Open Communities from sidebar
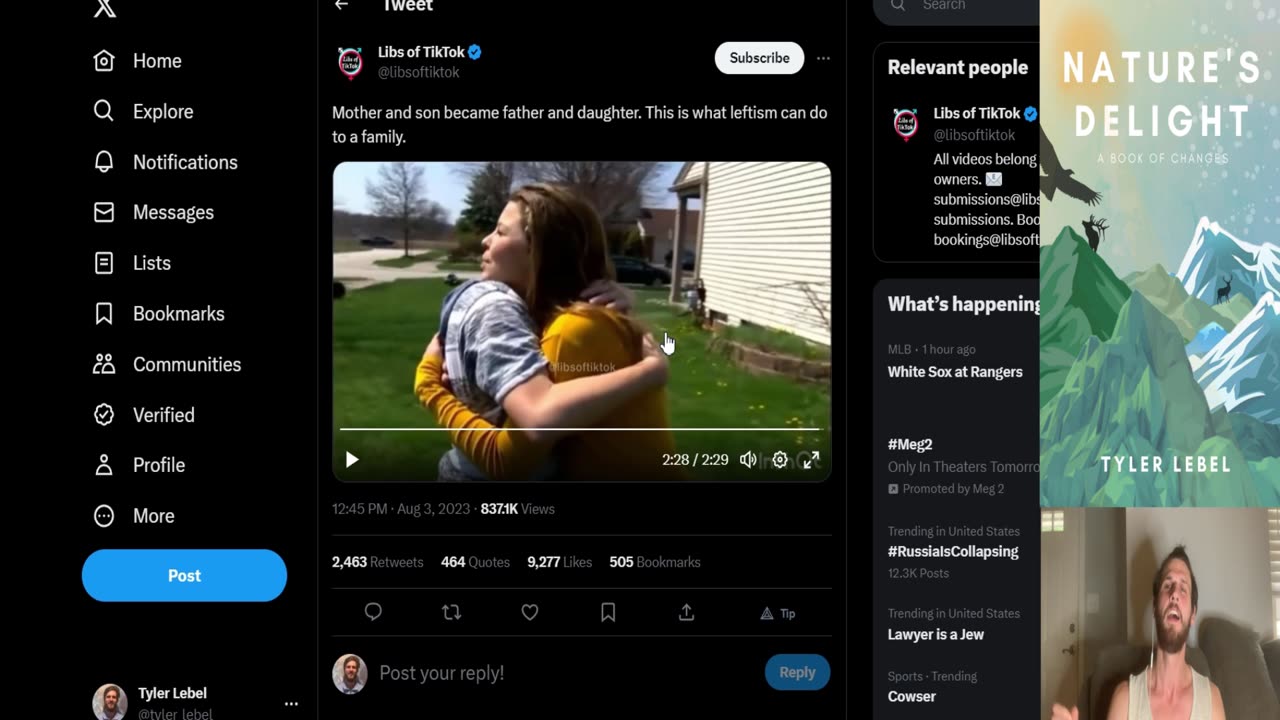 (x=167, y=364)
